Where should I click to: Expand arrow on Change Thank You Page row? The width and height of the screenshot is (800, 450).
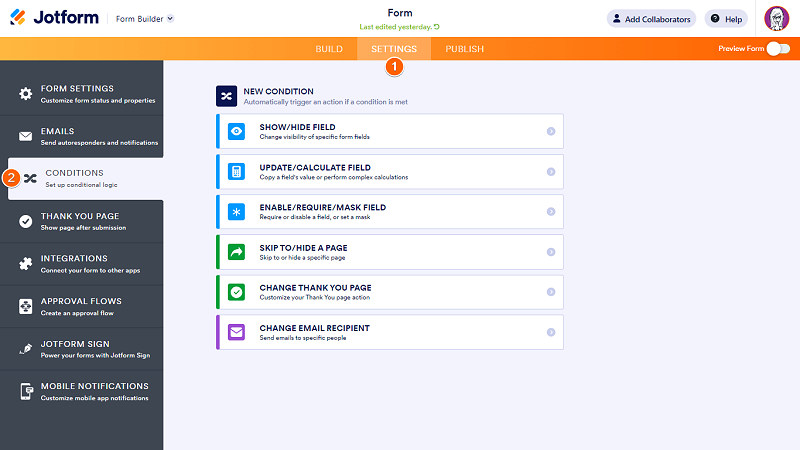coord(551,292)
